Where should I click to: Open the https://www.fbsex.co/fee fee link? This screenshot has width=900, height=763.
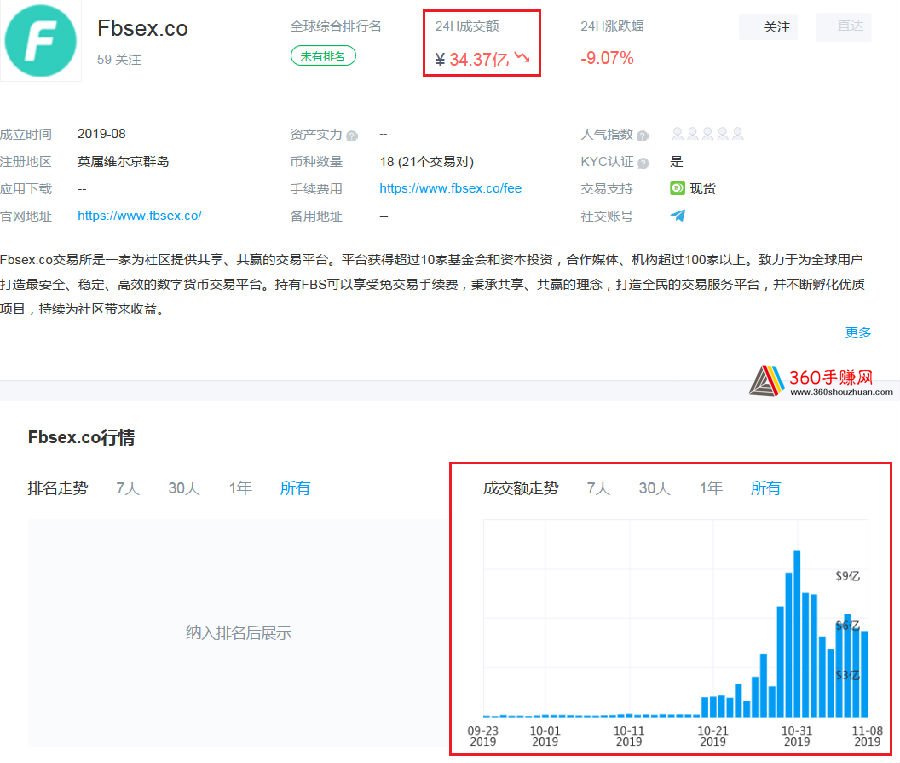pos(451,188)
